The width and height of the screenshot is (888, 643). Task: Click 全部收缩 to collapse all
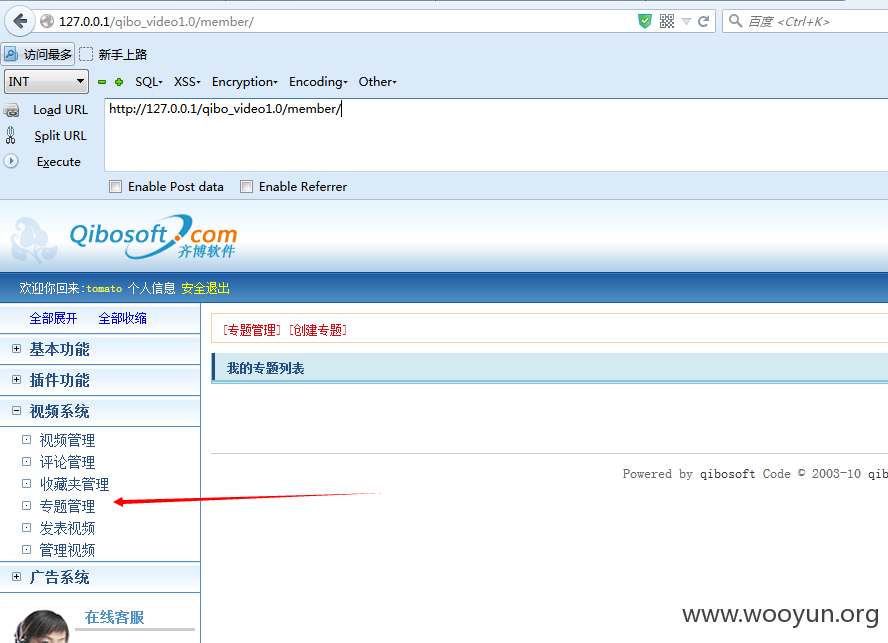tap(122, 318)
